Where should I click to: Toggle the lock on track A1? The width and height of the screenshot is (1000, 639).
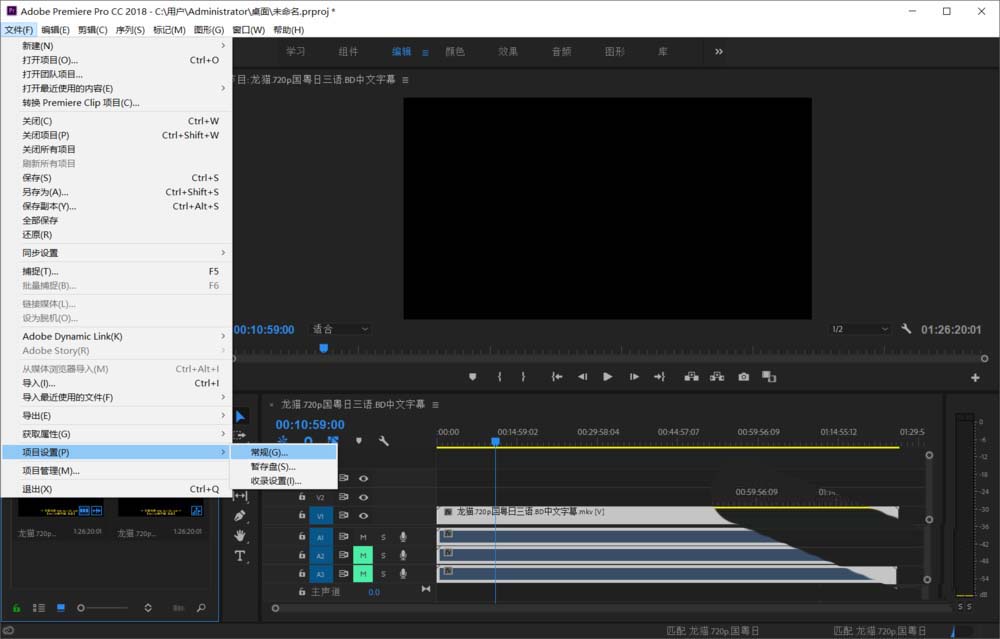point(302,537)
